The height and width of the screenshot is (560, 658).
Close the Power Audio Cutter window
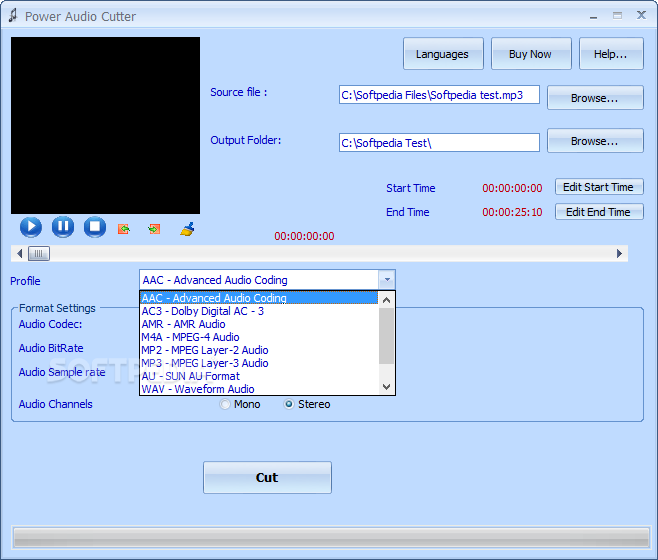pyautogui.click(x=641, y=16)
